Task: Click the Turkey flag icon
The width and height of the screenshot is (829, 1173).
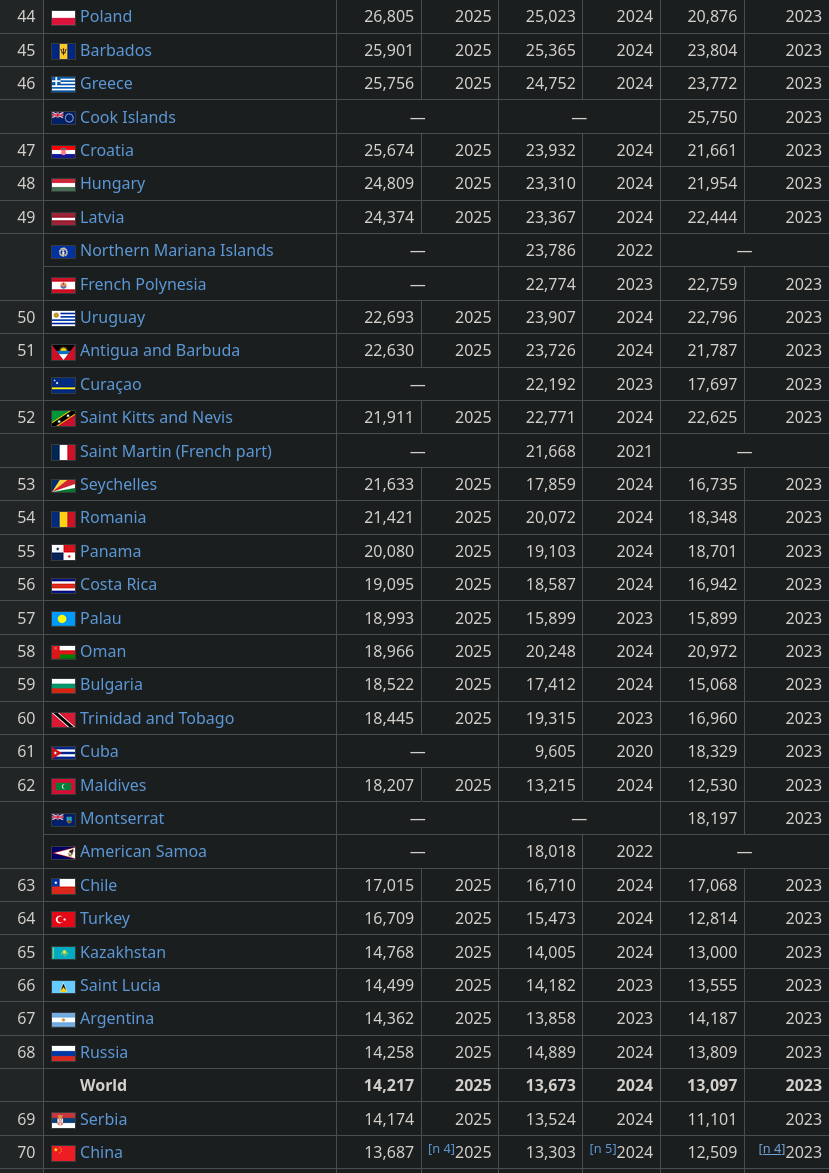Action: click(63, 919)
